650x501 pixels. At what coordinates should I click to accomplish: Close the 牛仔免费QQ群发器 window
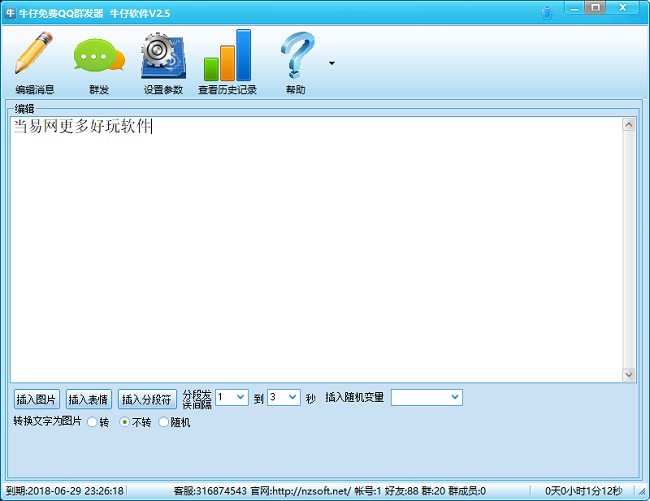[622, 7]
